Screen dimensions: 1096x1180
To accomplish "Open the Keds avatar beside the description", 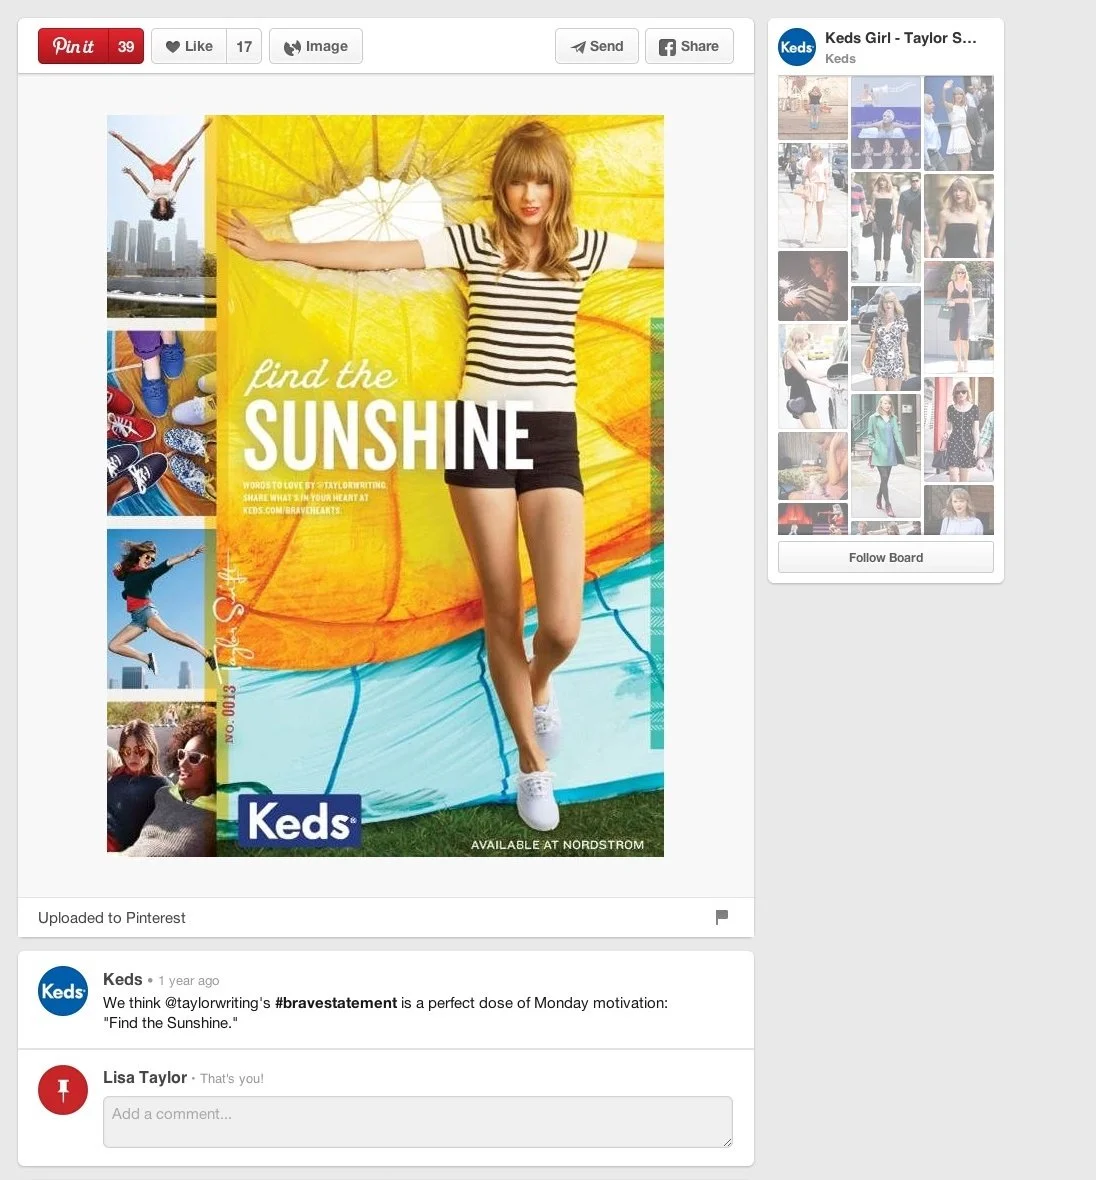I will [x=62, y=990].
